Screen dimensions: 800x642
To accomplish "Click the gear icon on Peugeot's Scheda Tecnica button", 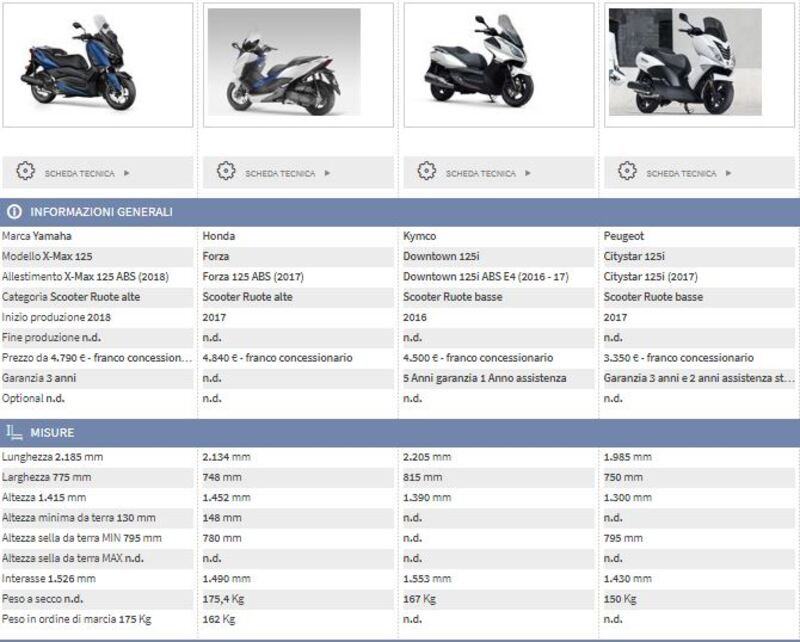I will point(627,170).
